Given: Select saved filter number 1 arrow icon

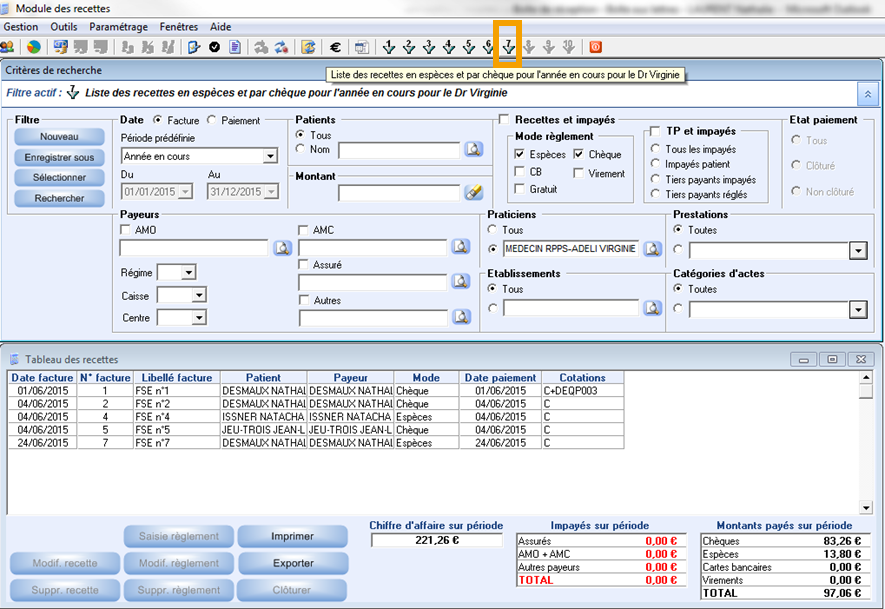Looking at the screenshot, I should (x=389, y=47).
